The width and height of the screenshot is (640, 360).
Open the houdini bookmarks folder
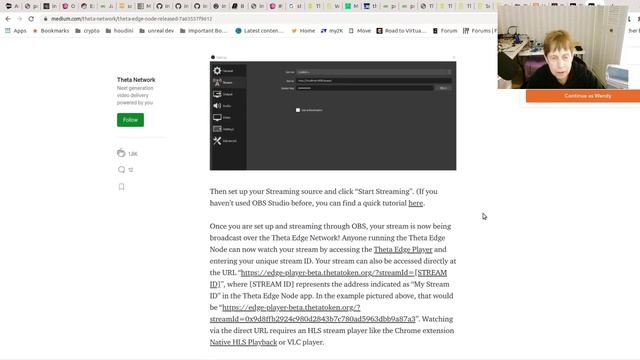coord(119,31)
